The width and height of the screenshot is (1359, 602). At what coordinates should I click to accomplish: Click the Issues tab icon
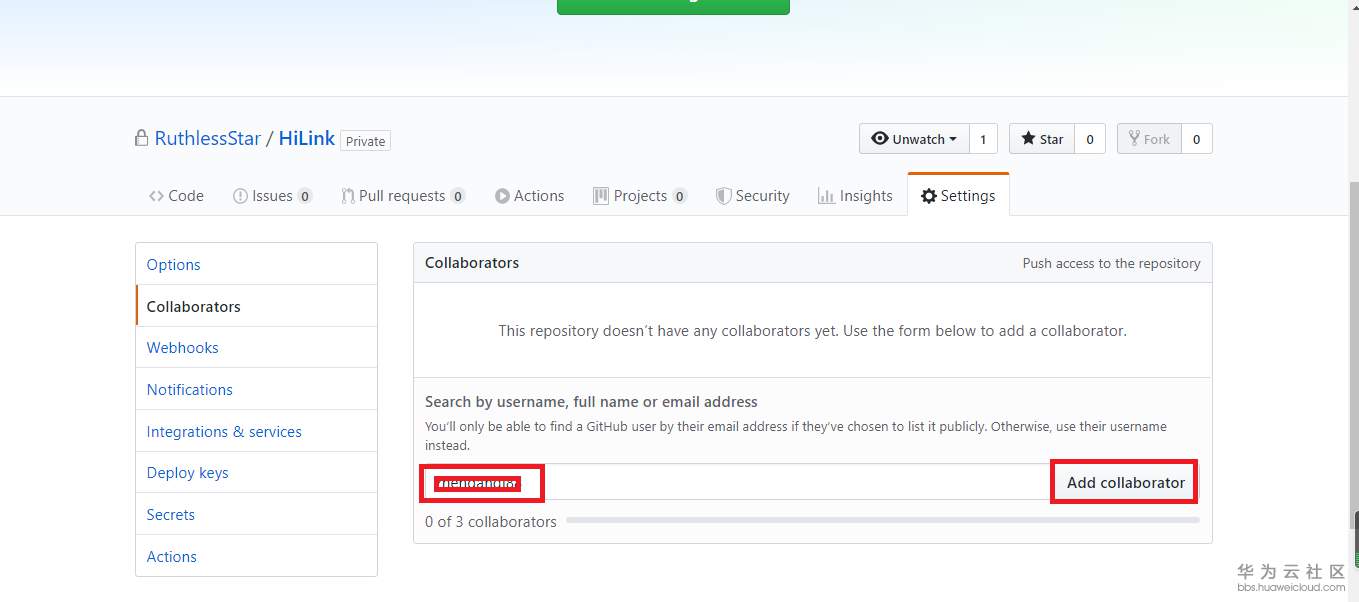click(x=240, y=196)
